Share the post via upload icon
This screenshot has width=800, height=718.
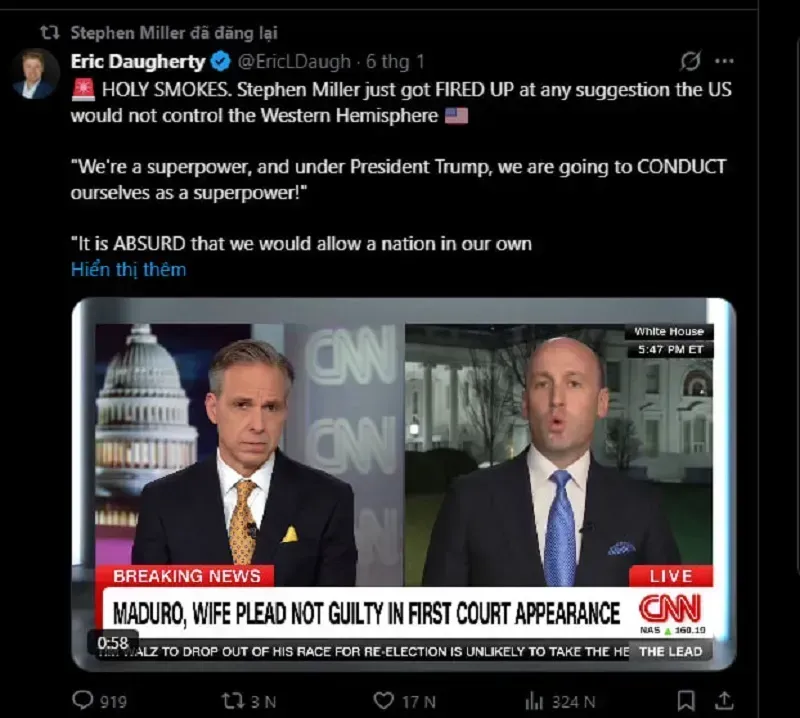pyautogui.click(x=723, y=701)
